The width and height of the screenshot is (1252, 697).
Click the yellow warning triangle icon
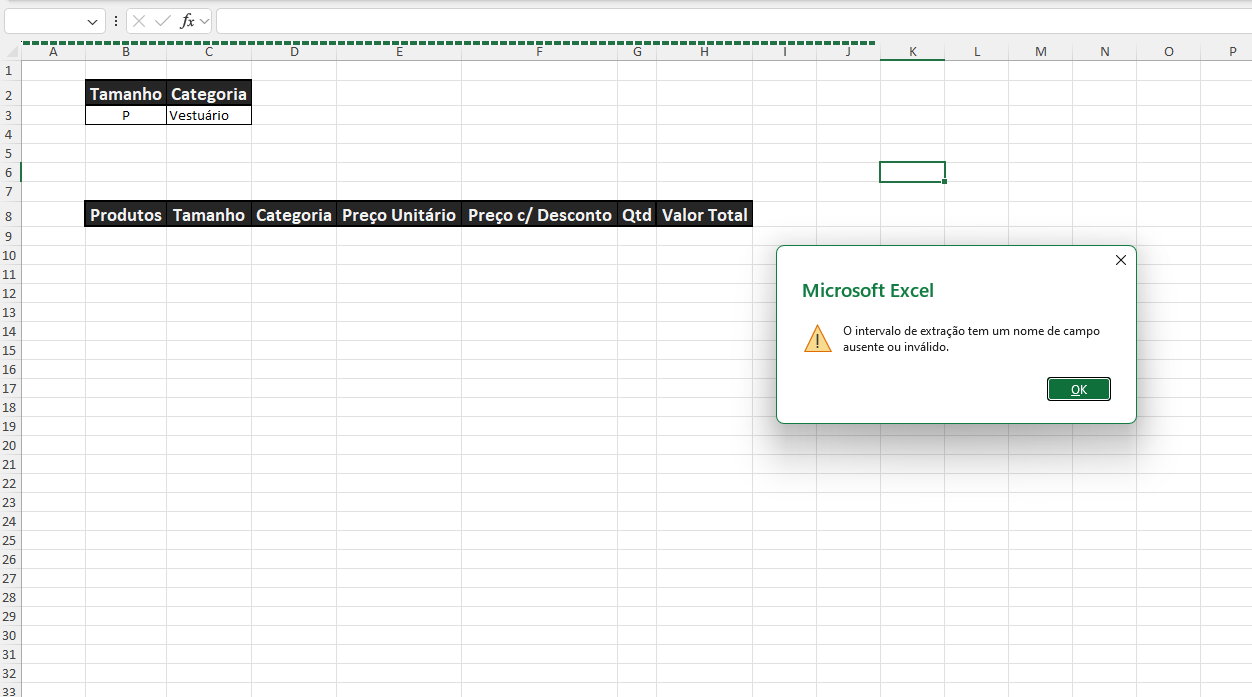coord(817,339)
